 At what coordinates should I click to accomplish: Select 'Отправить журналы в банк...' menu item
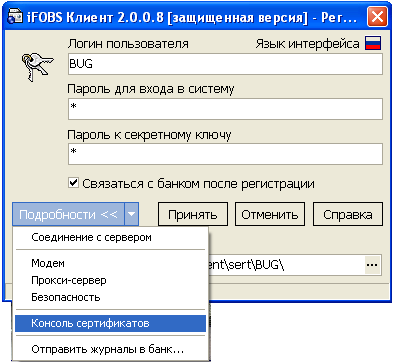110,349
